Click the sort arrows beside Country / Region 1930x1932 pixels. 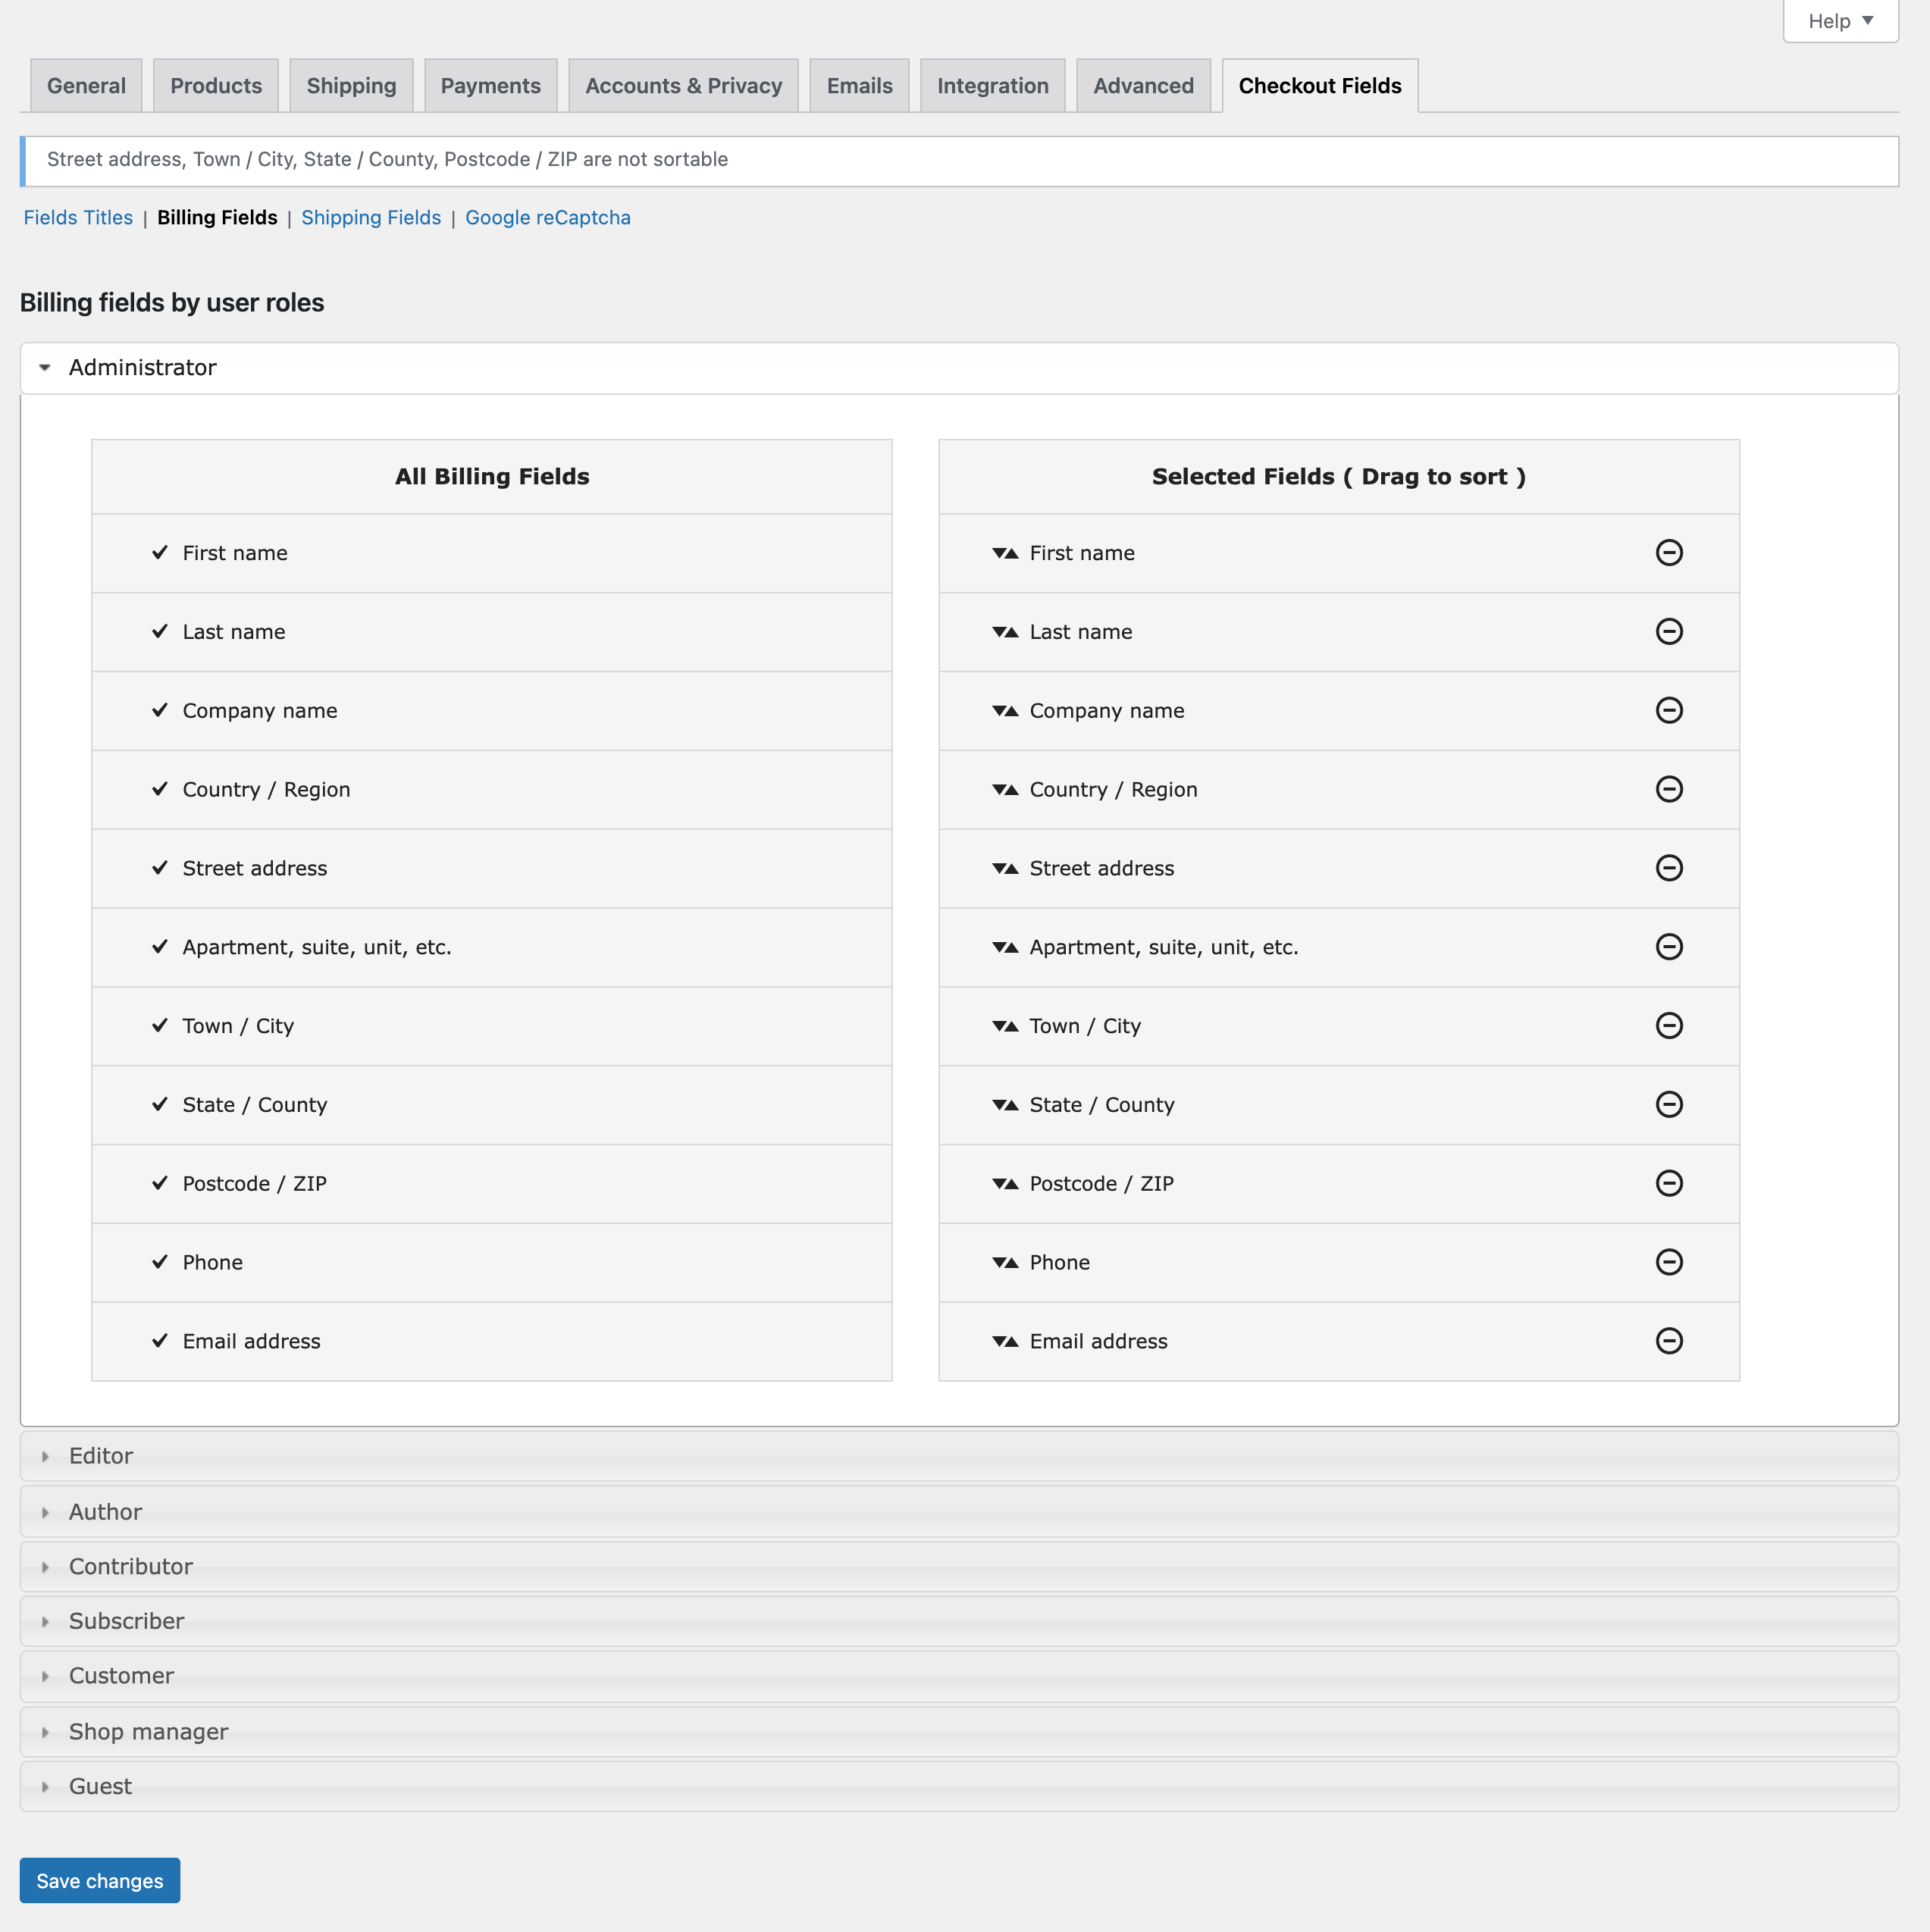click(1005, 789)
